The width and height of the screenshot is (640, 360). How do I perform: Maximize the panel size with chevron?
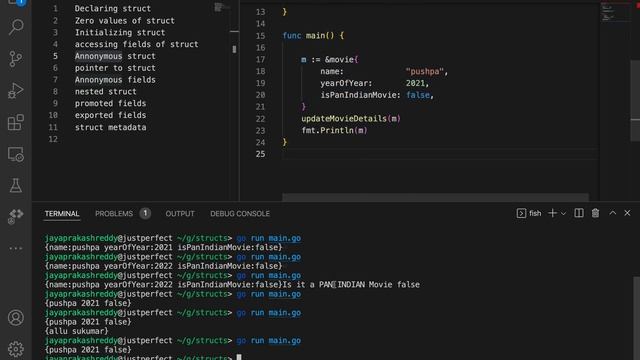[x=613, y=213]
